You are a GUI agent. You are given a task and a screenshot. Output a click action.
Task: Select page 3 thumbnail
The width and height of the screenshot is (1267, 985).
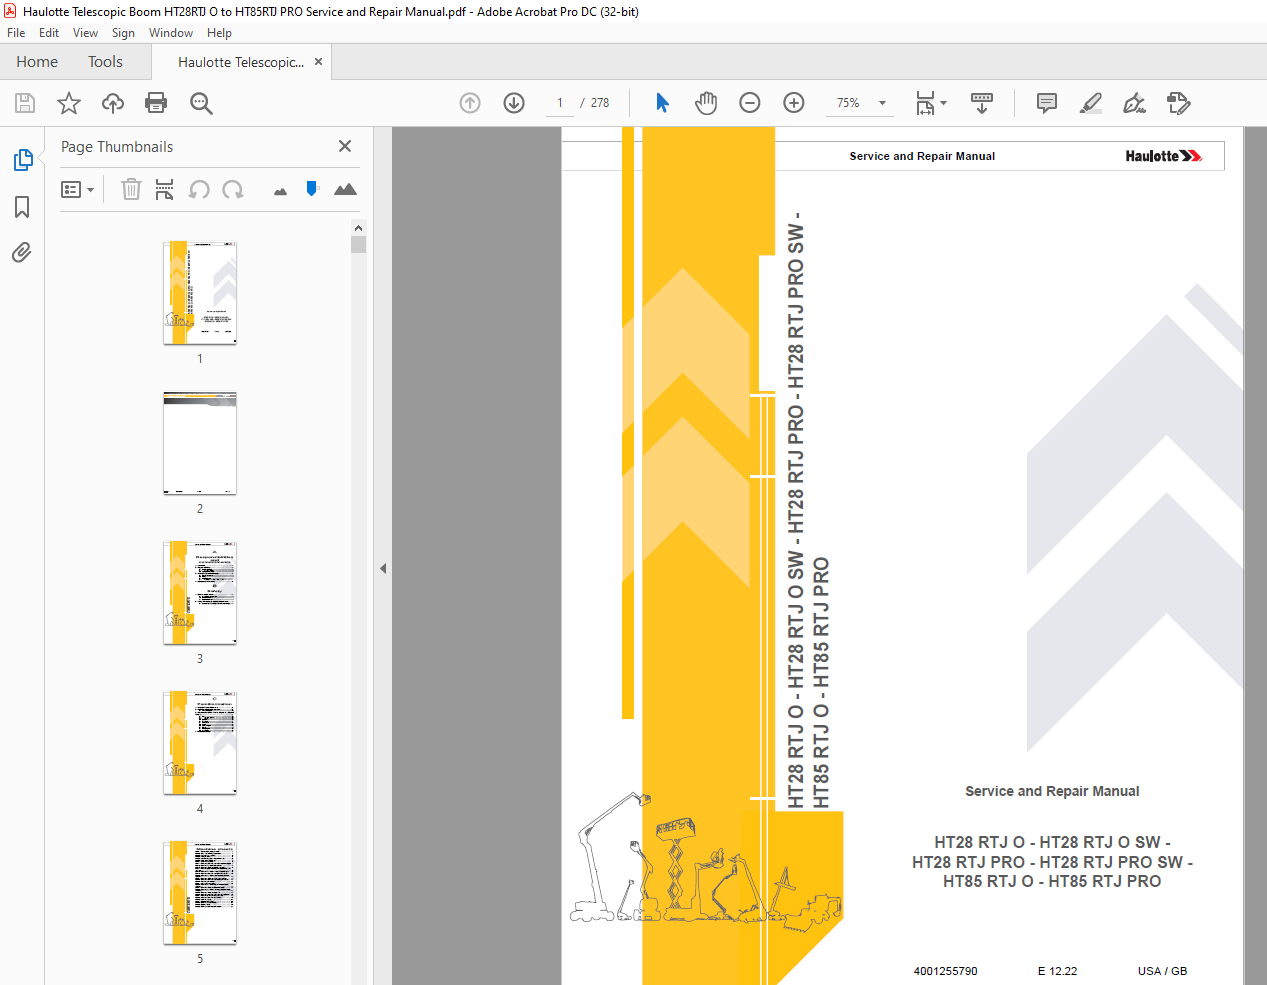[200, 593]
